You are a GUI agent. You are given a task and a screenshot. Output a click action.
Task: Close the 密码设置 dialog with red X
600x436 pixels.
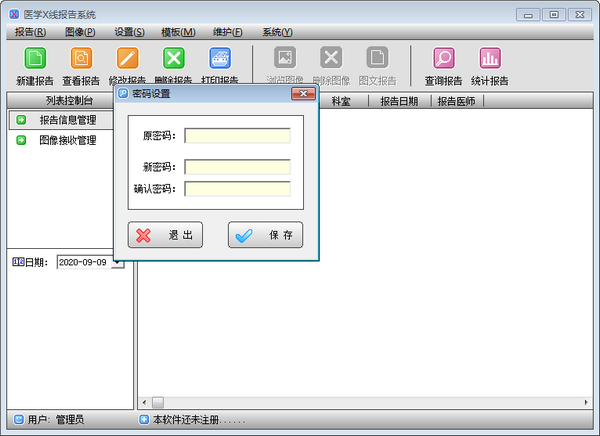tap(303, 94)
